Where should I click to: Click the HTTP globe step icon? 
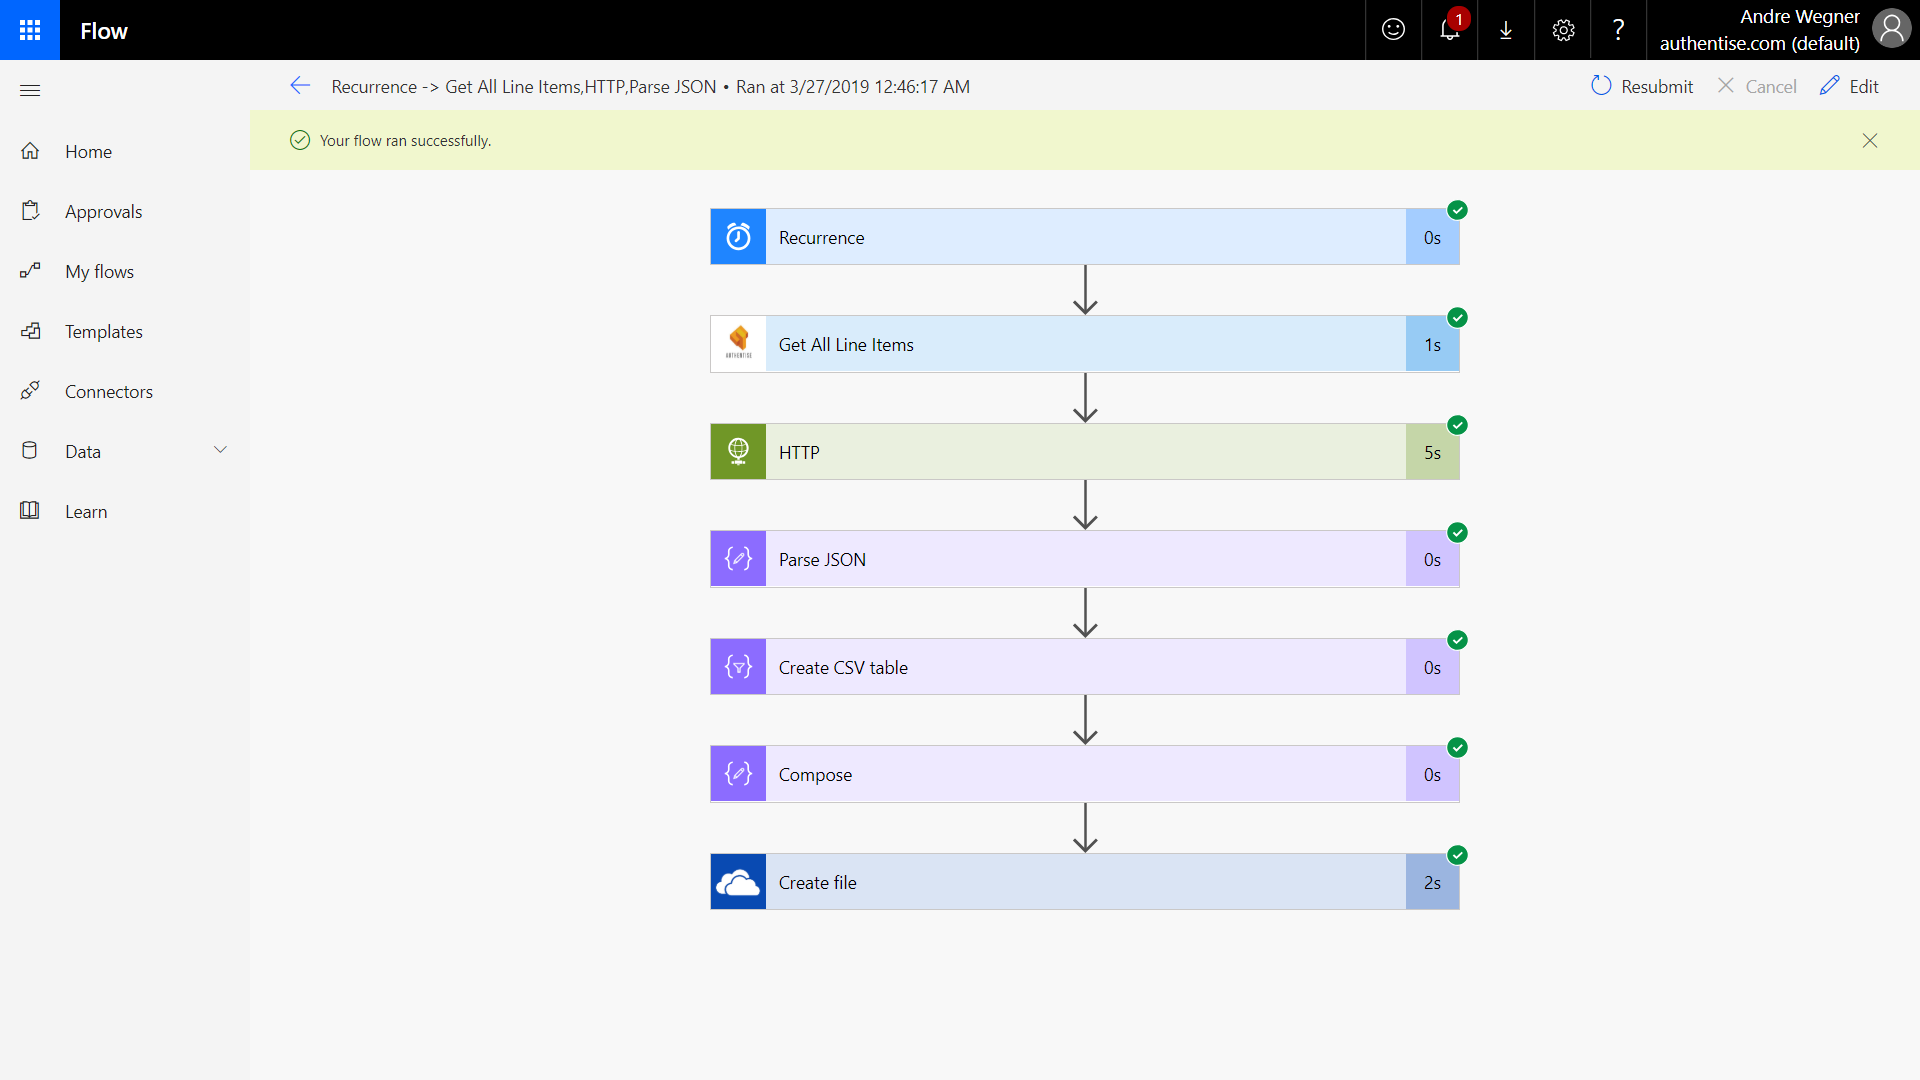coord(738,452)
